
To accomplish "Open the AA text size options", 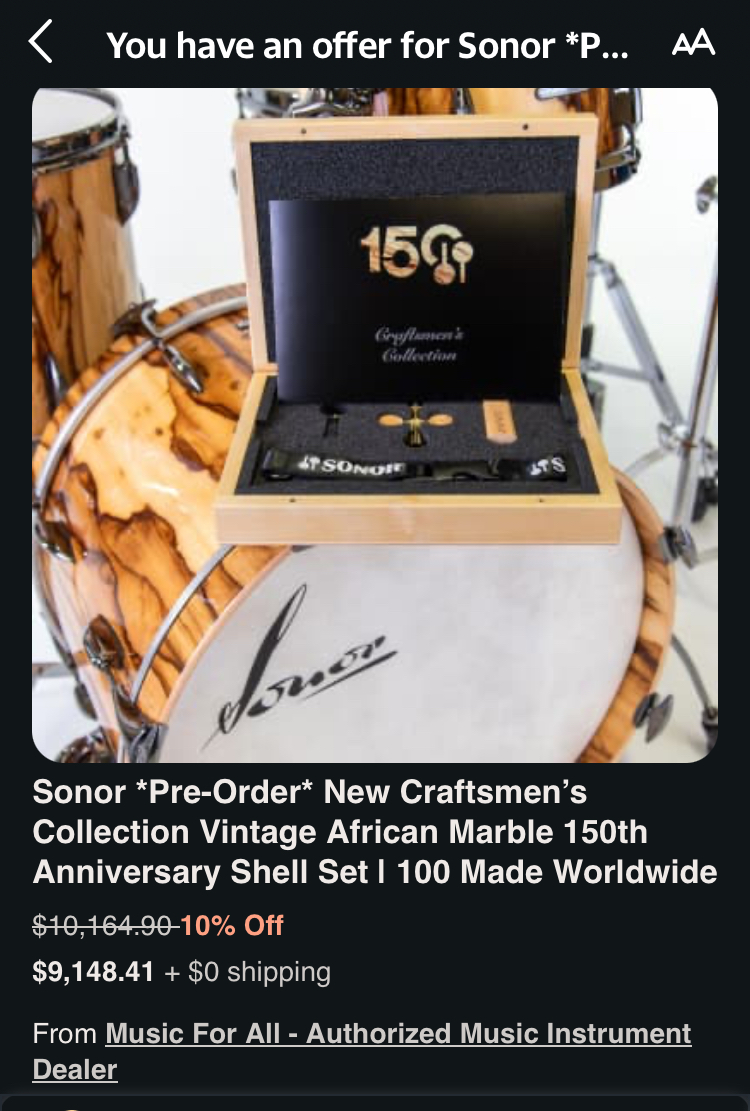I will coord(693,43).
